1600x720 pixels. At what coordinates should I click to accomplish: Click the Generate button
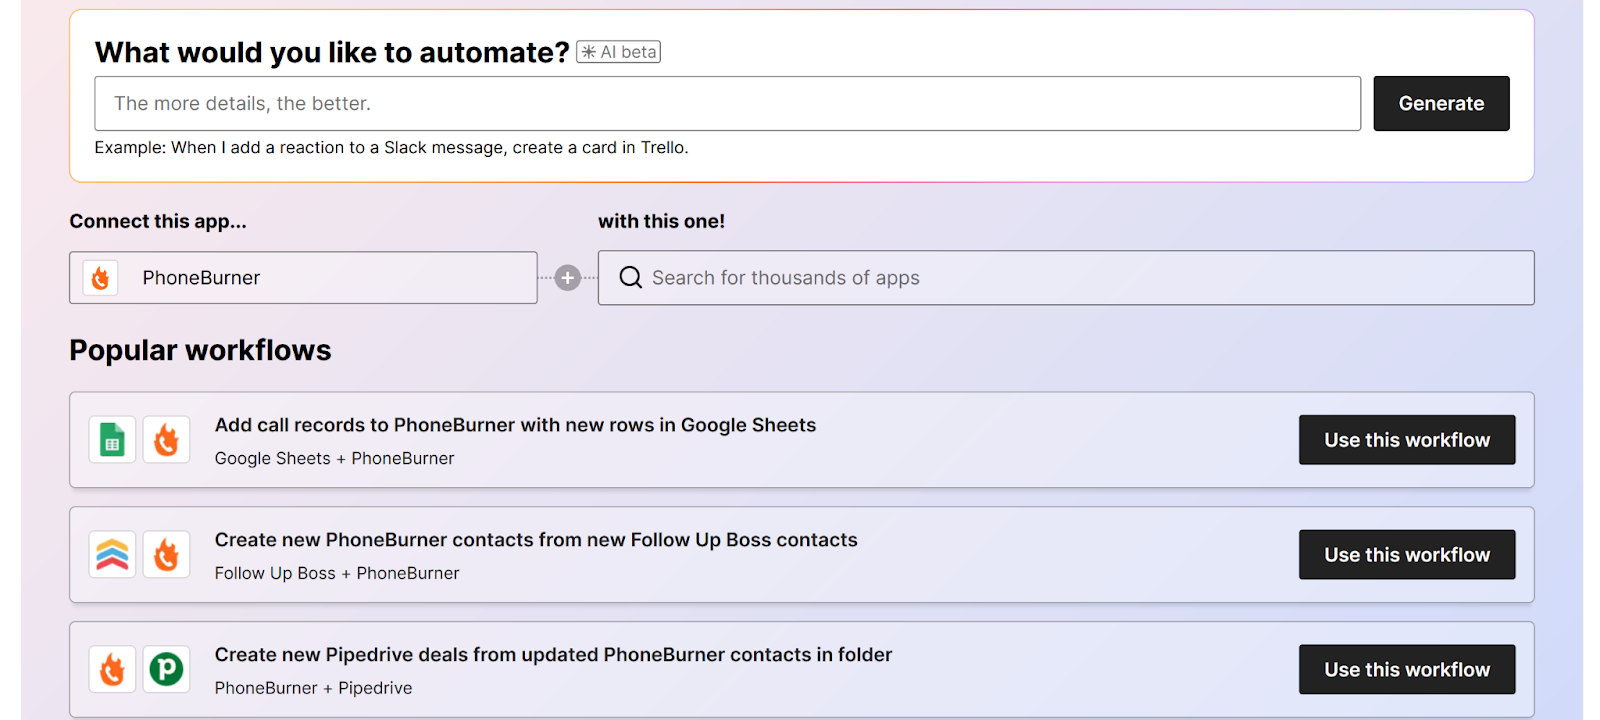tap(1441, 103)
